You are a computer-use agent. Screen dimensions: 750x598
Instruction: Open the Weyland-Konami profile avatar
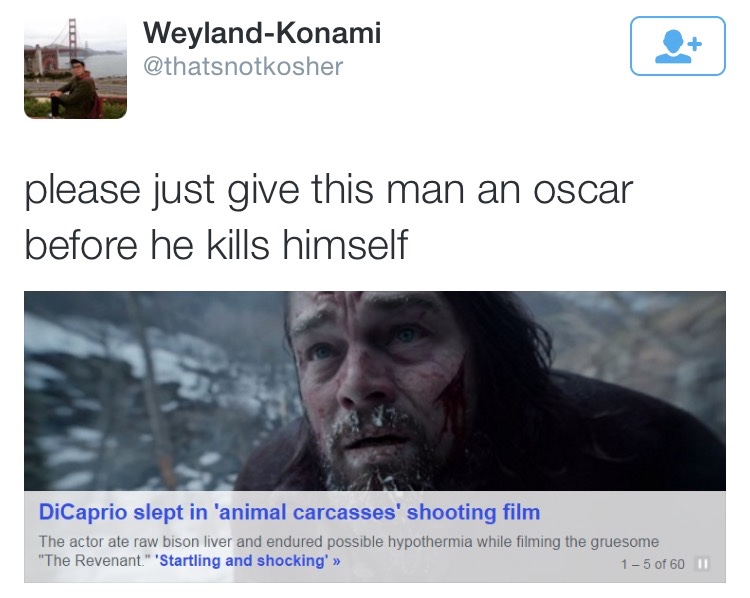[x=75, y=68]
